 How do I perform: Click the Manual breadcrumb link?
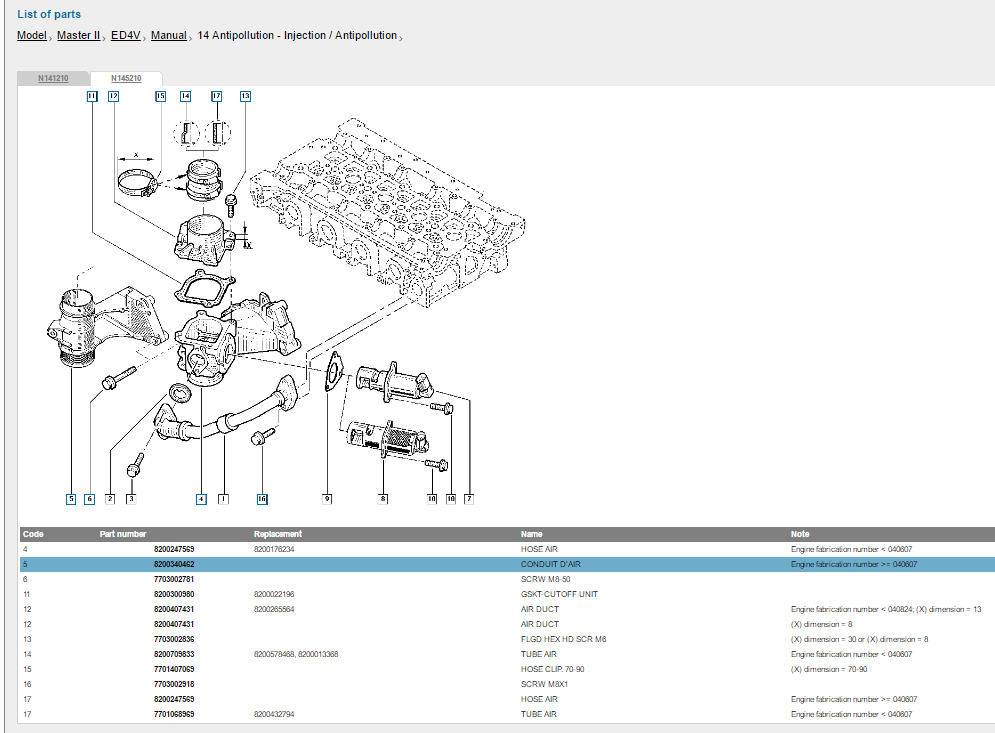click(169, 36)
